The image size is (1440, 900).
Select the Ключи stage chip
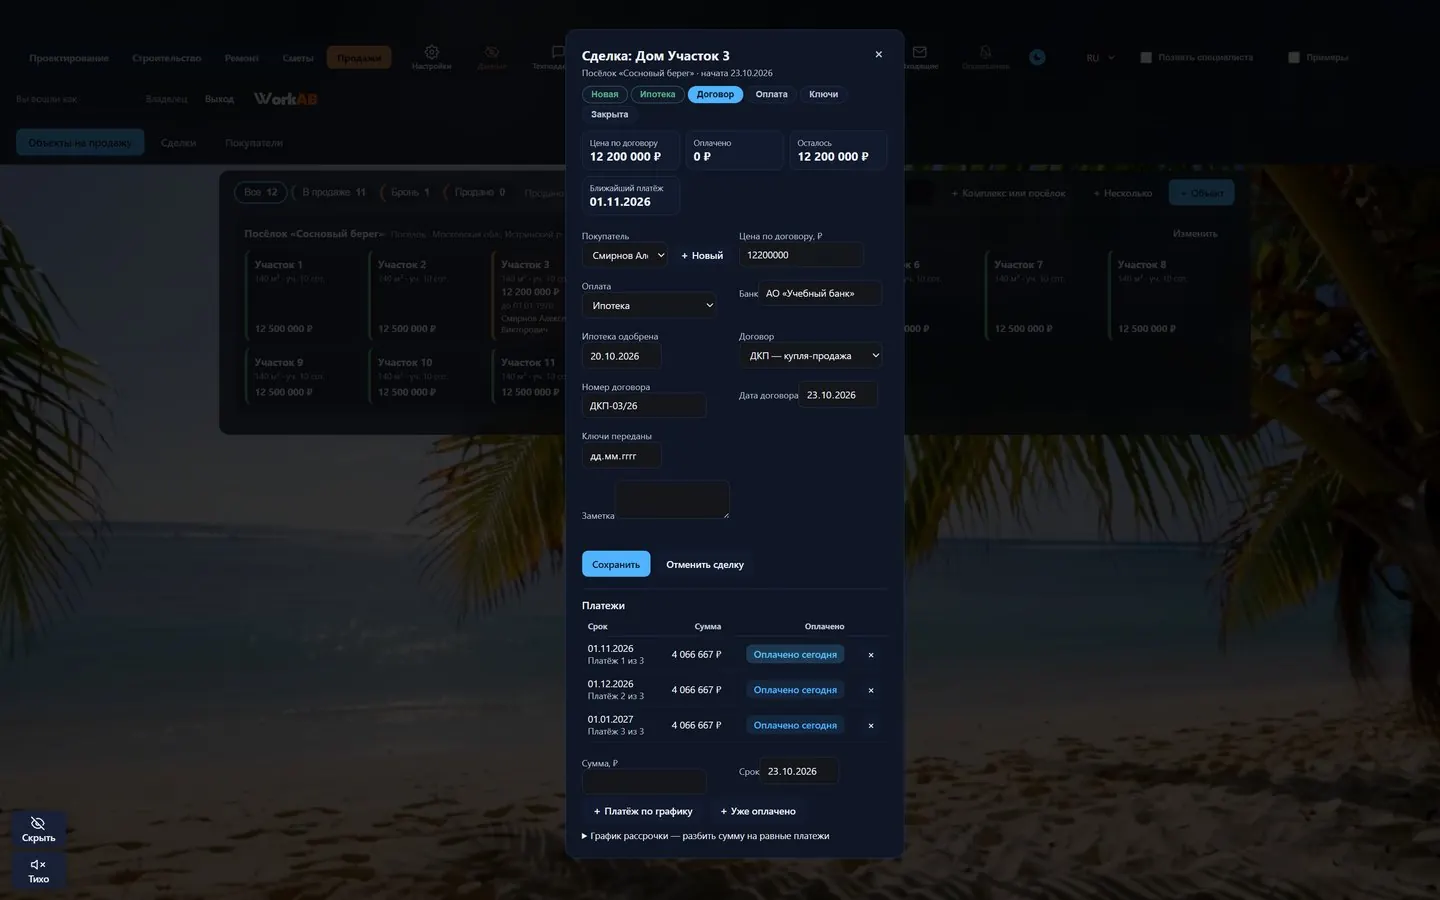(x=824, y=94)
